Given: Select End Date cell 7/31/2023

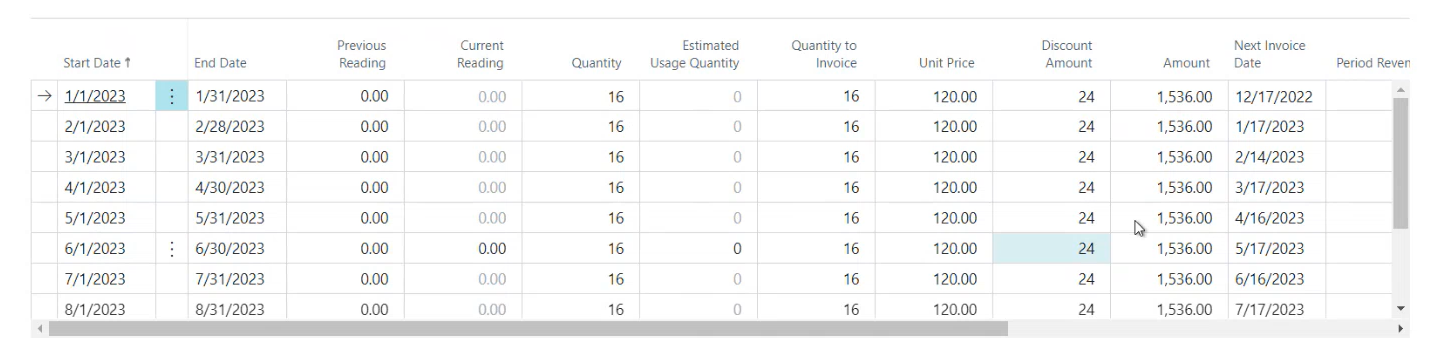Looking at the screenshot, I should pyautogui.click(x=237, y=279).
